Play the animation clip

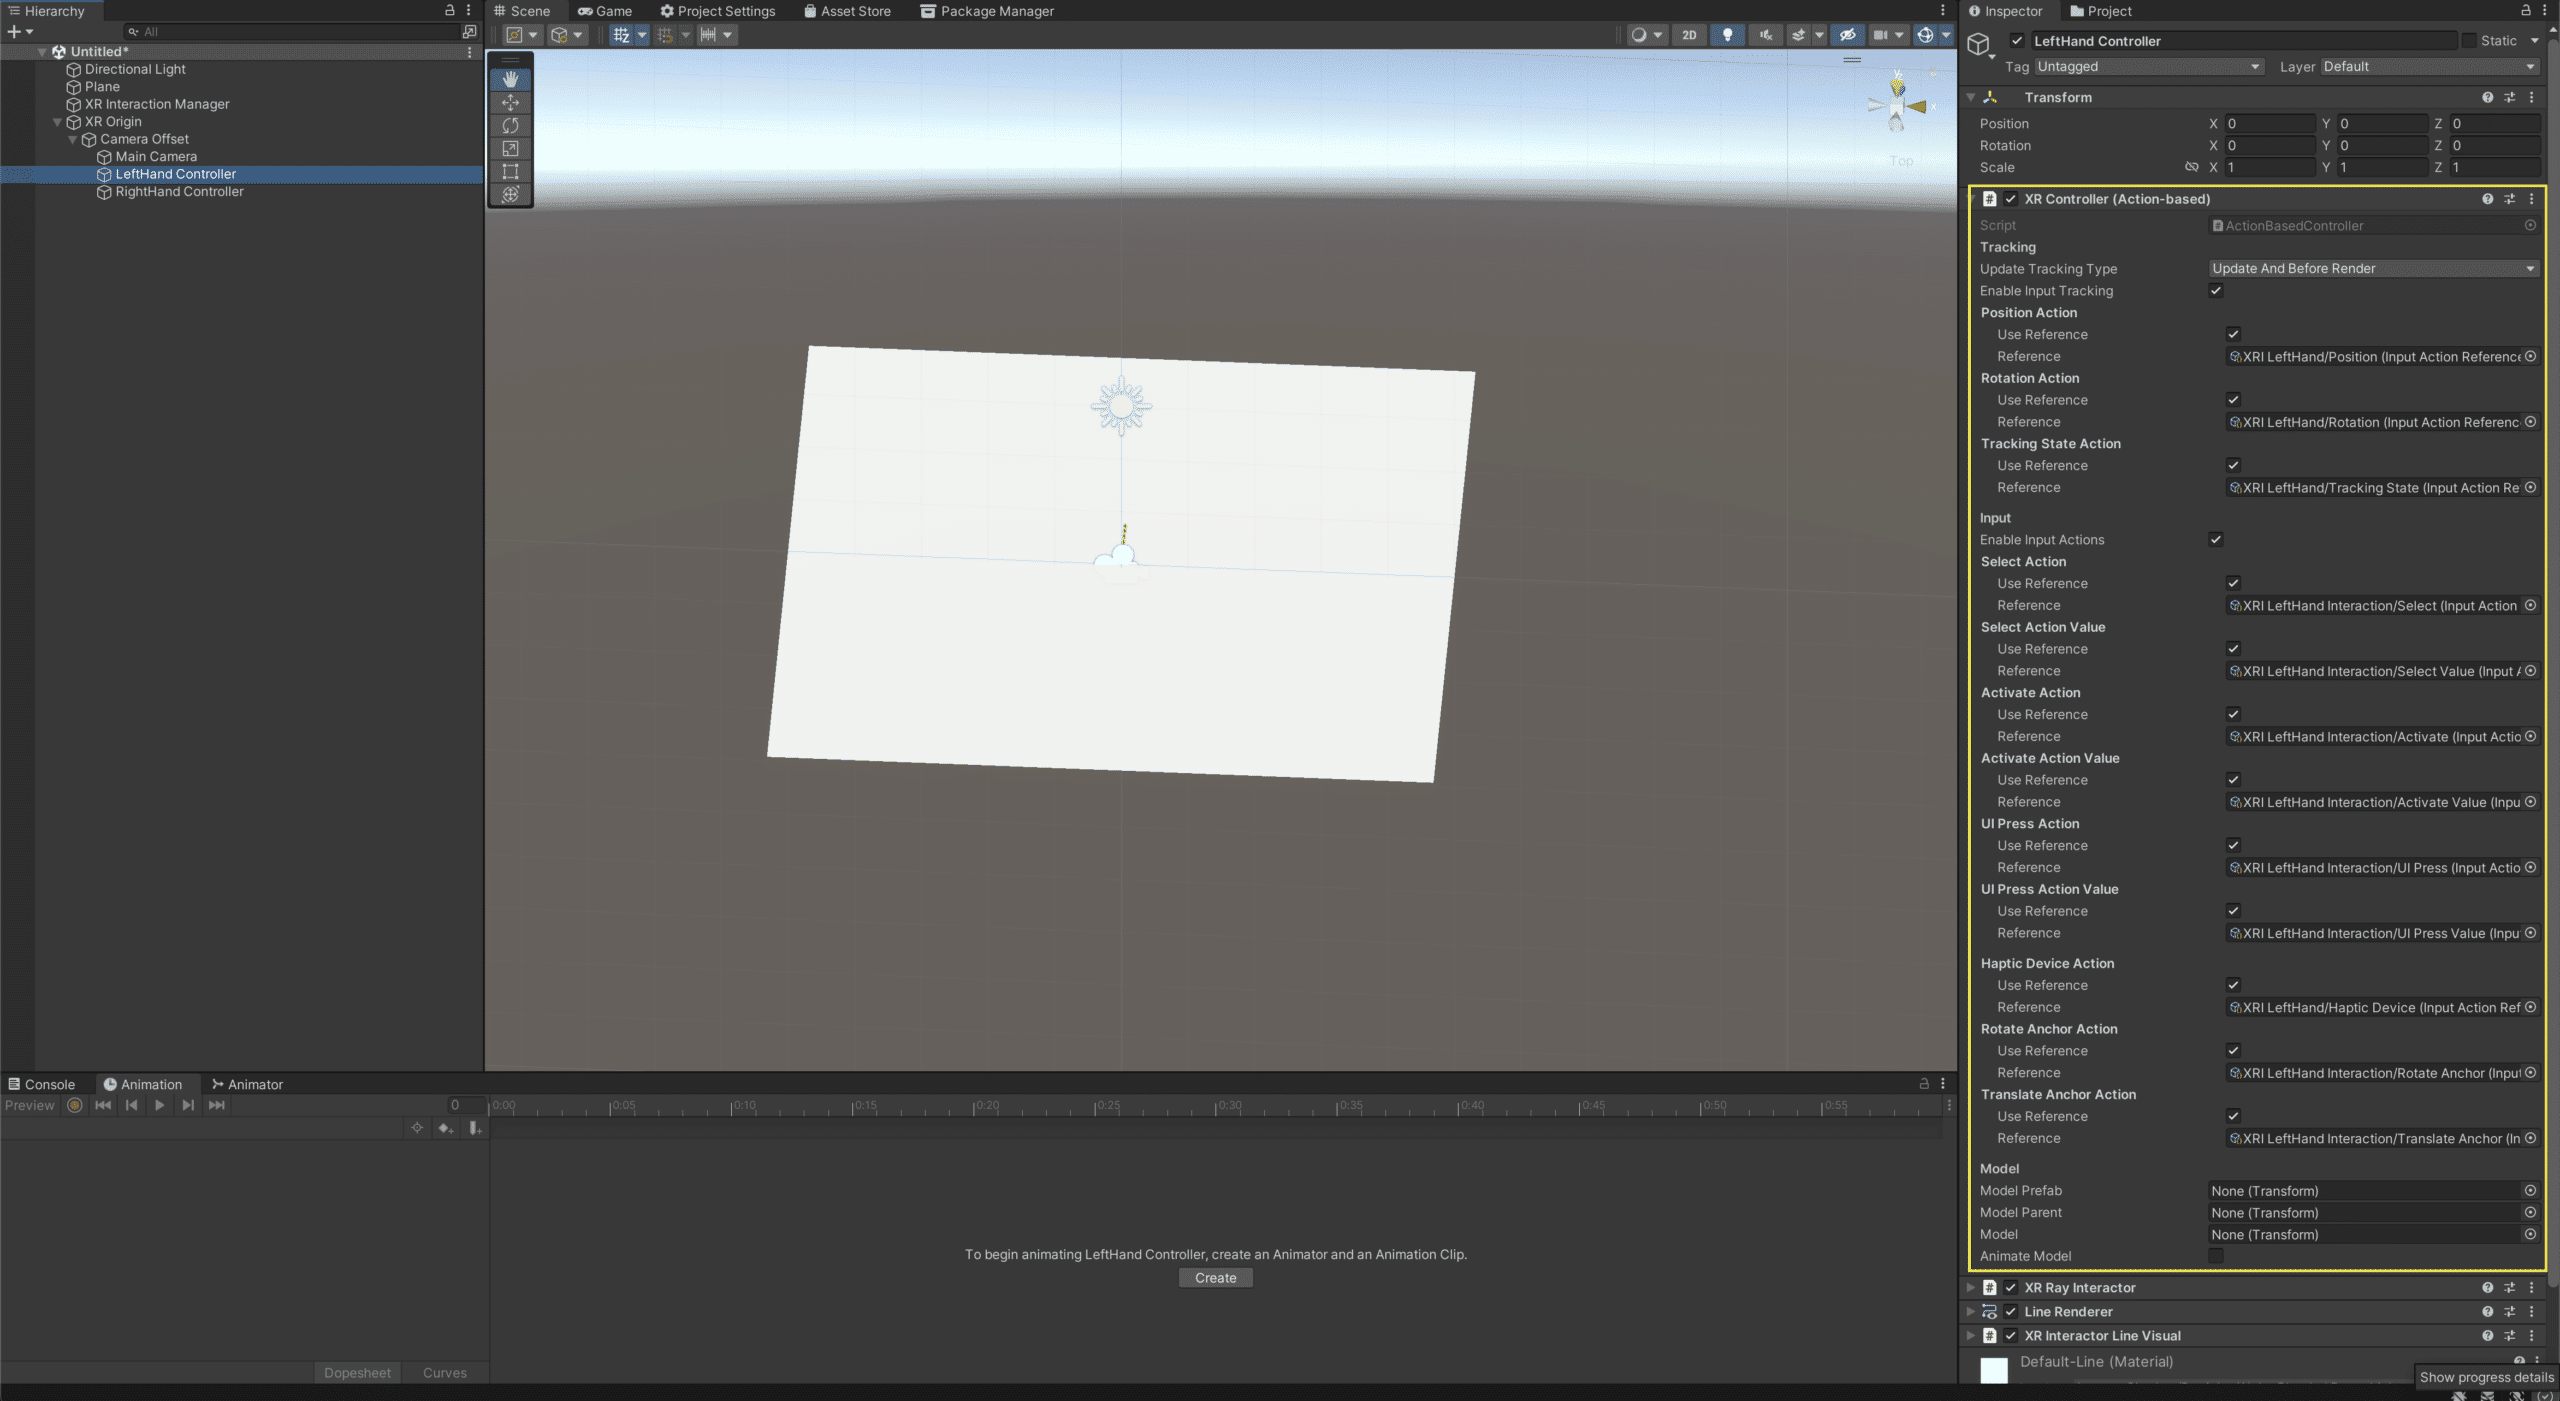tap(159, 1105)
